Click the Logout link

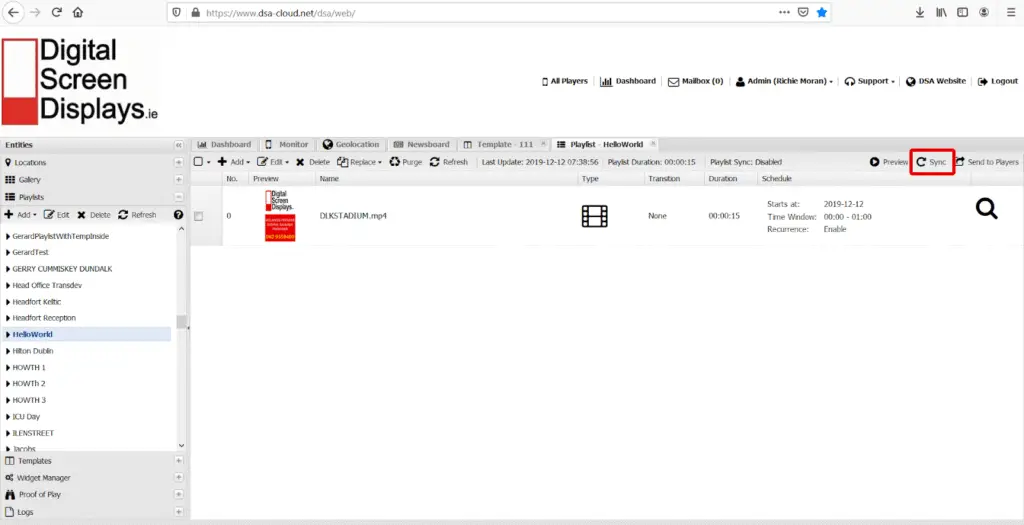(x=998, y=81)
